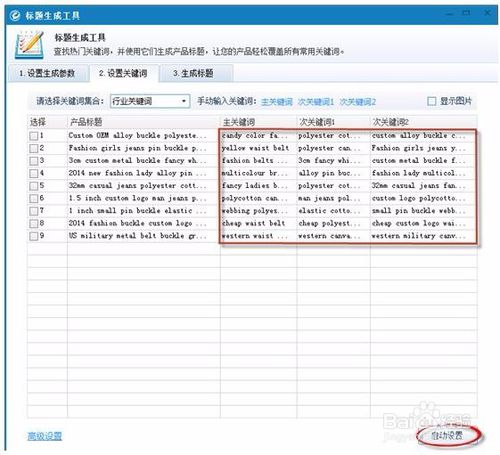The height and width of the screenshot is (455, 500).
Task: Click keyword2 cell "western military canv..."
Action: (x=419, y=236)
